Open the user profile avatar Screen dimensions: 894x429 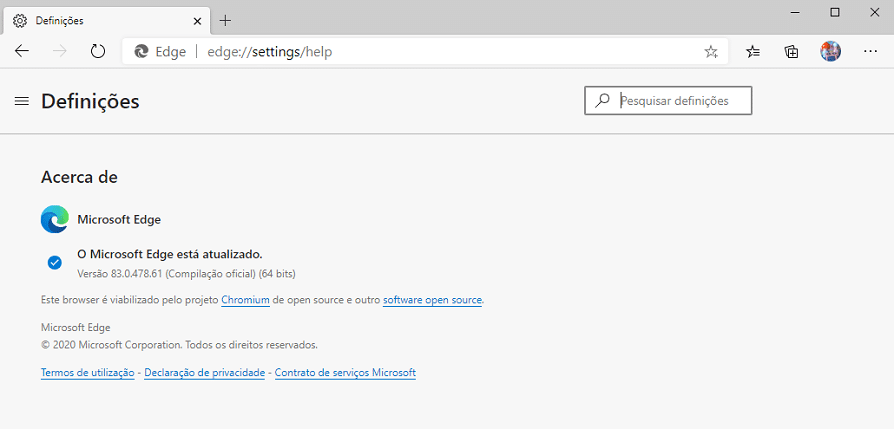(830, 51)
